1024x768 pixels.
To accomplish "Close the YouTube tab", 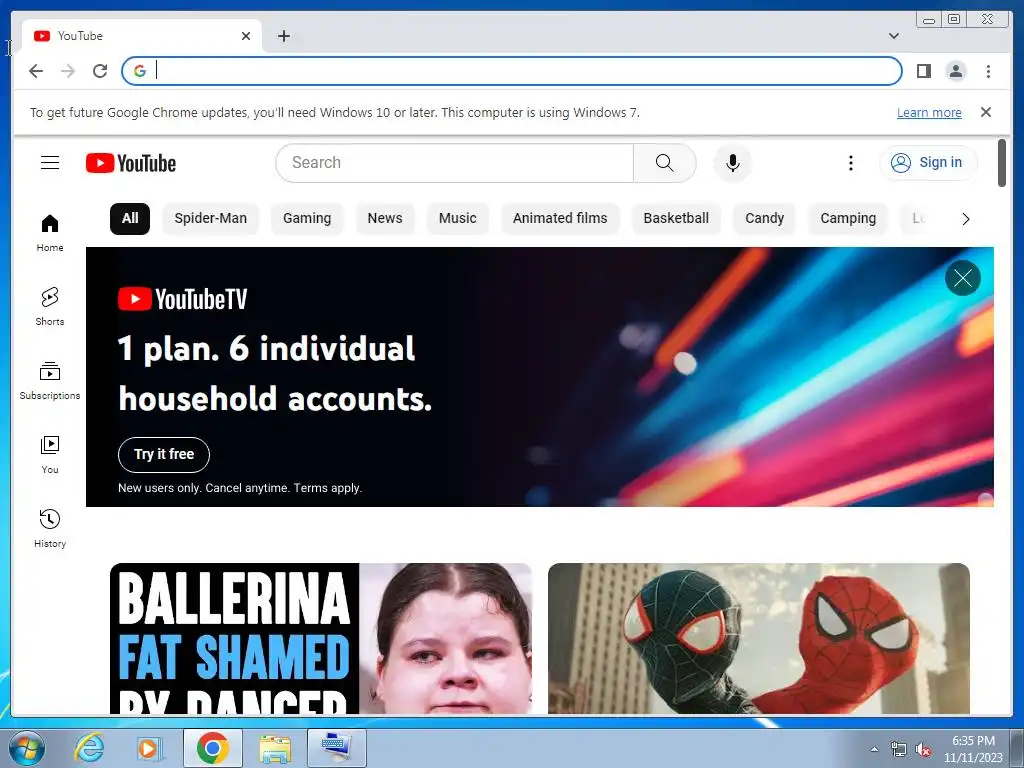I will [246, 36].
